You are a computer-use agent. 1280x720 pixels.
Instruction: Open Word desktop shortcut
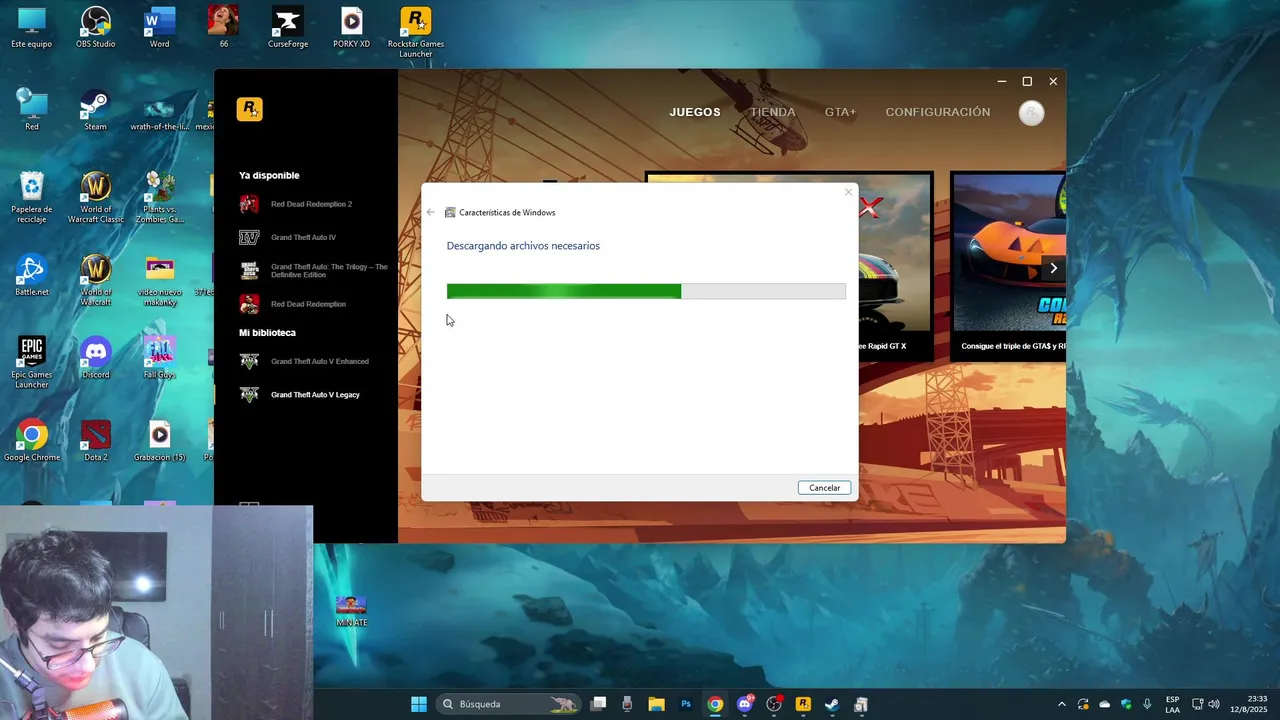pos(159,28)
